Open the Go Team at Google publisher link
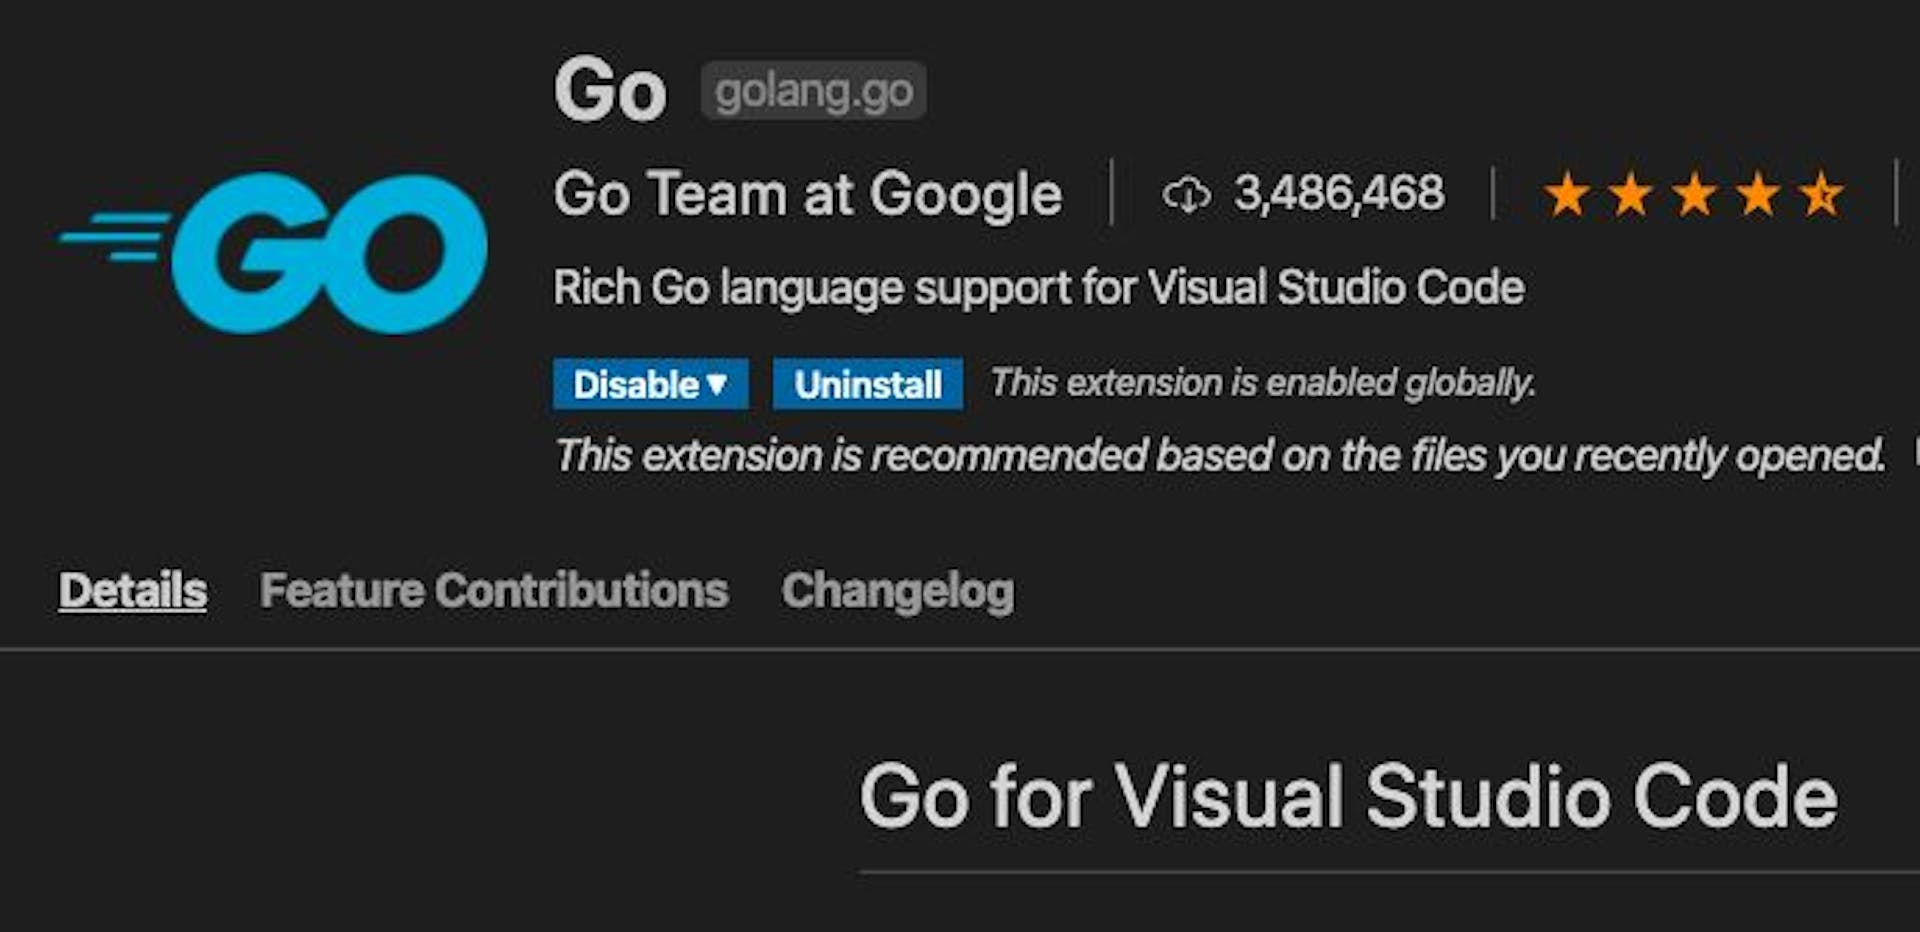The width and height of the screenshot is (1920, 932). [807, 194]
